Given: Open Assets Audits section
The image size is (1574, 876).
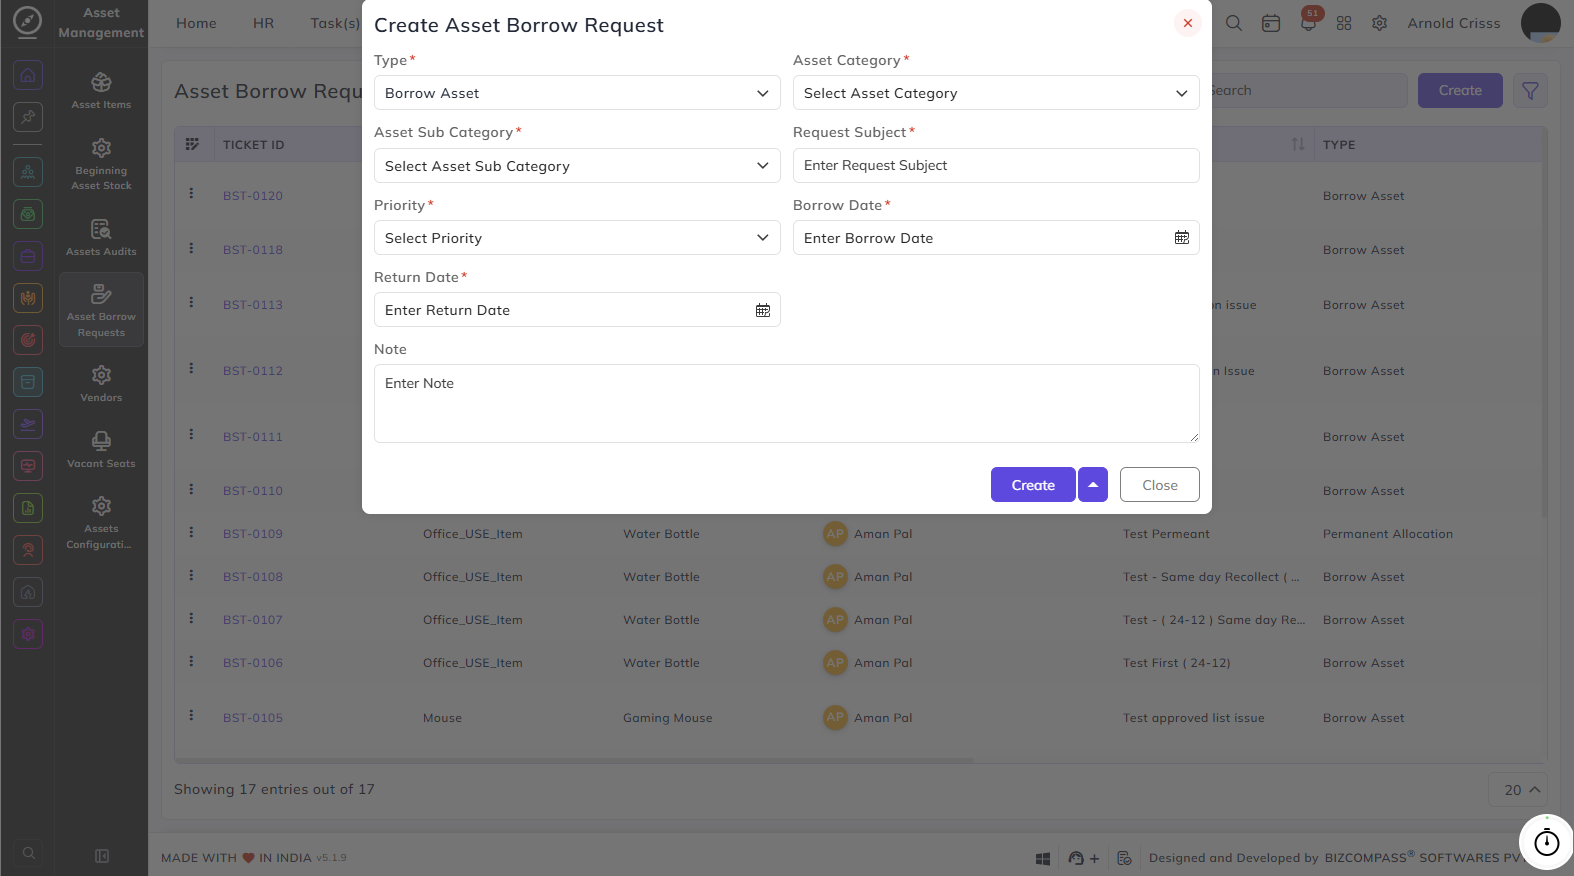Looking at the screenshot, I should [x=101, y=238].
